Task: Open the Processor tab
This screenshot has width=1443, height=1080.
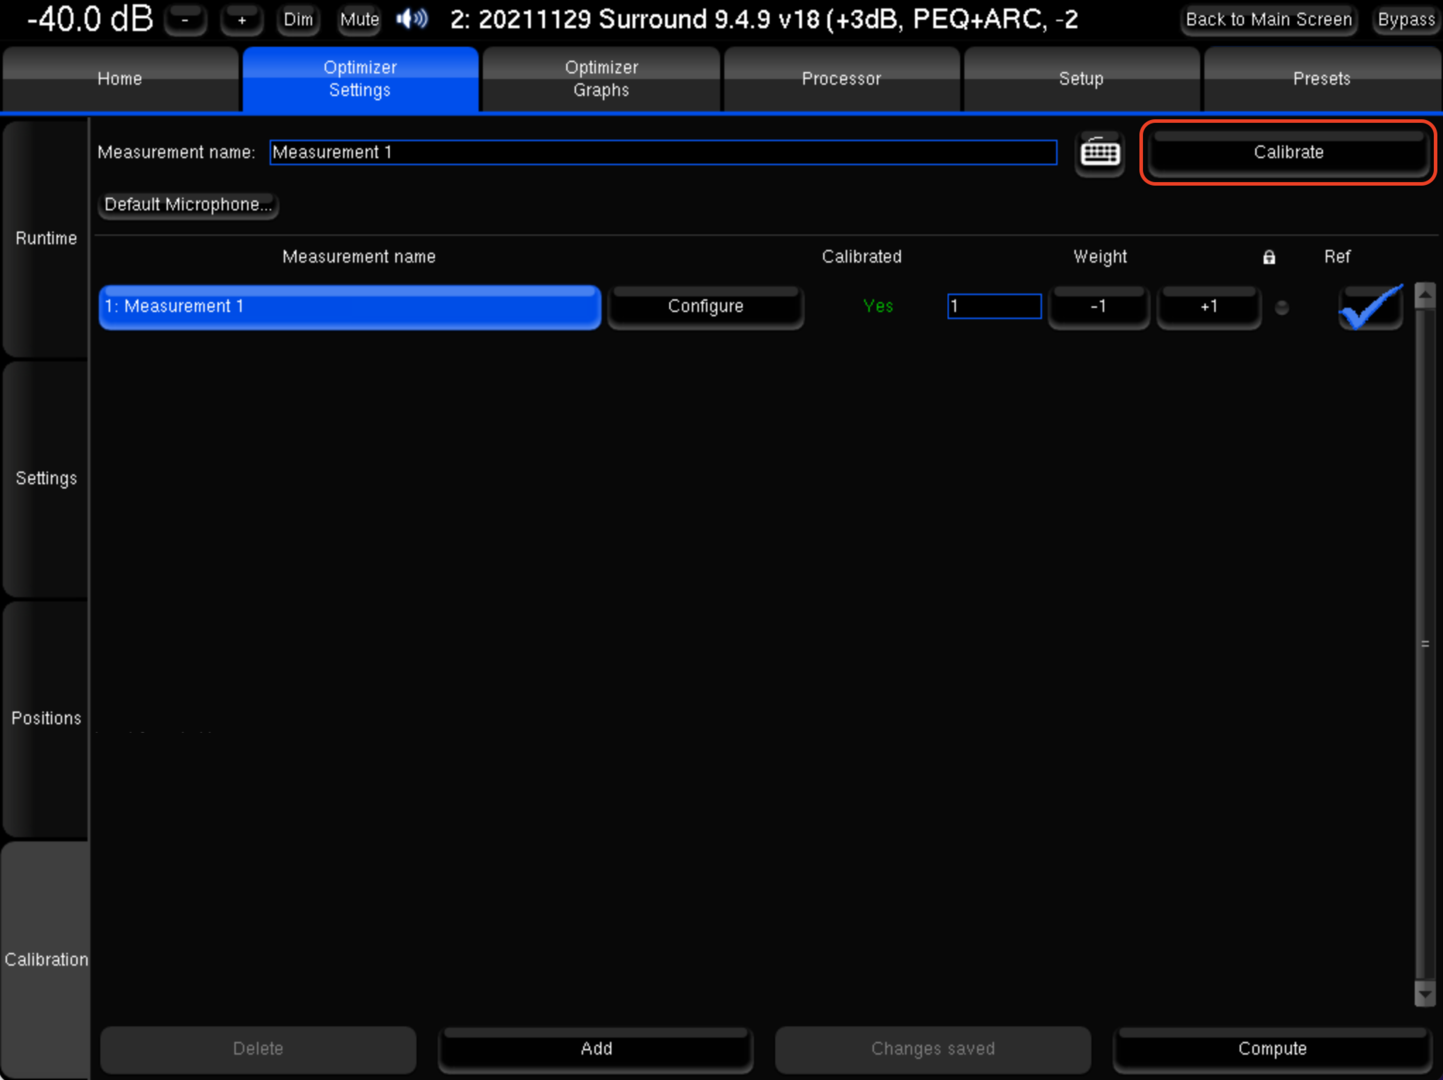Action: pyautogui.click(x=842, y=79)
